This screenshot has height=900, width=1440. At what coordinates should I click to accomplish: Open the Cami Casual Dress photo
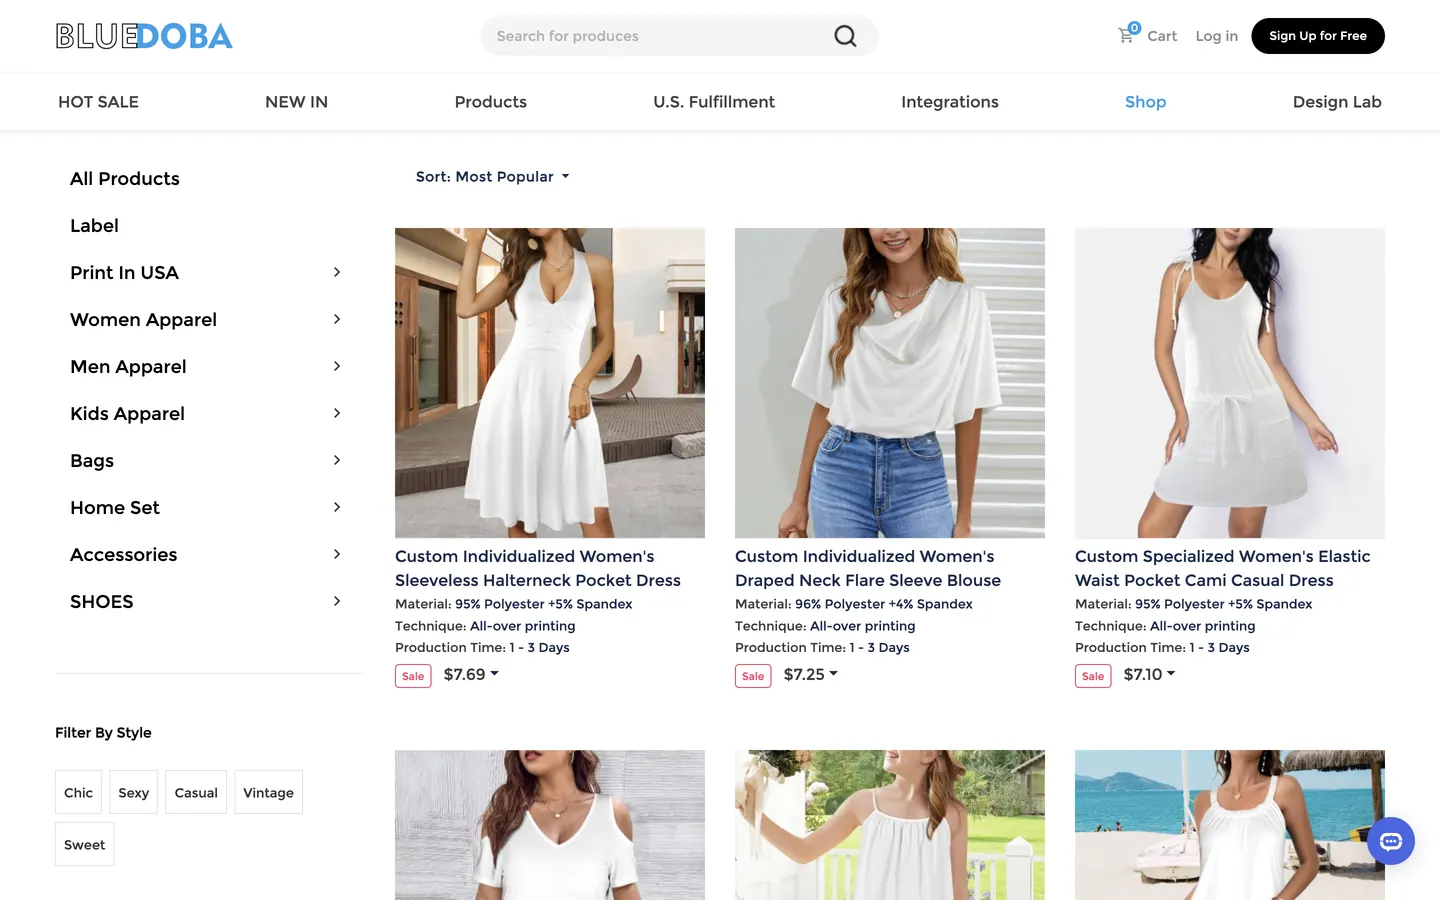[x=1230, y=383]
